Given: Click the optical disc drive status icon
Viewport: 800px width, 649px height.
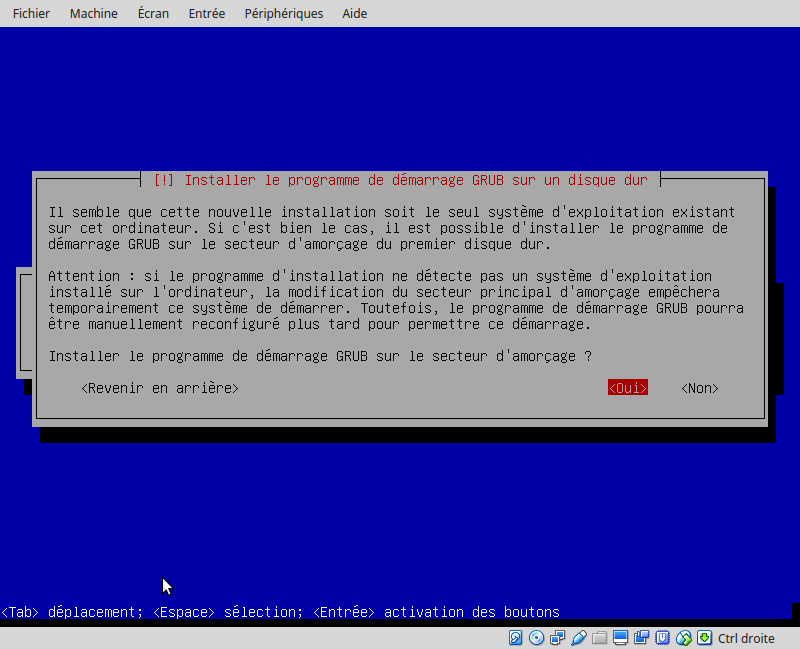Looking at the screenshot, I should (536, 638).
